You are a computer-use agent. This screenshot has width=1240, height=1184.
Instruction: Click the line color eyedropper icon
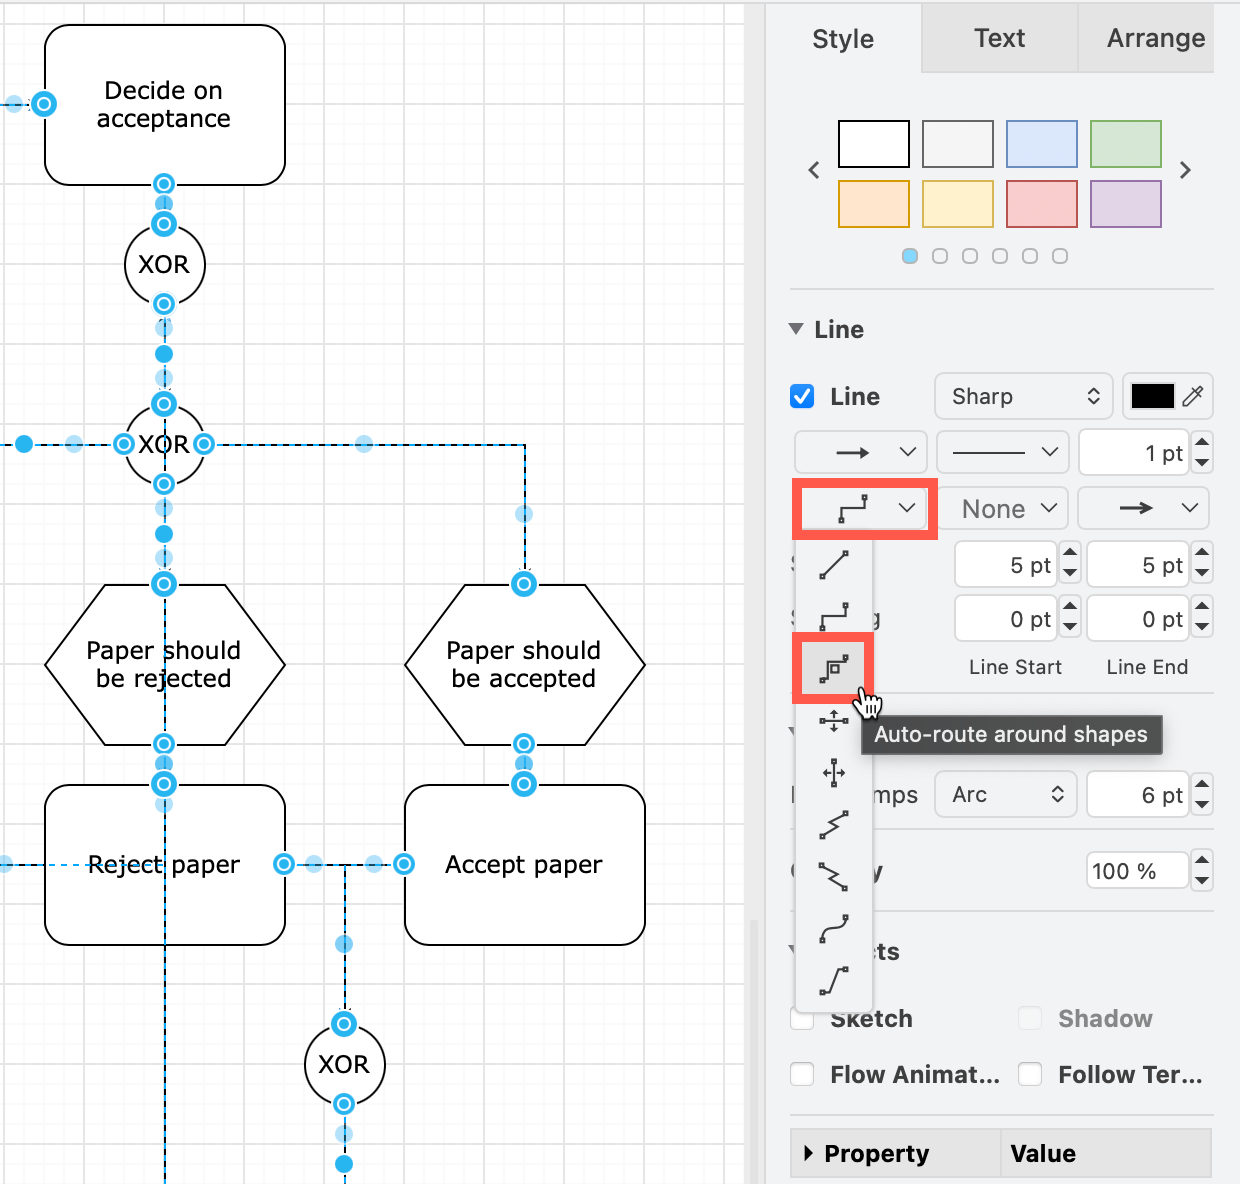pyautogui.click(x=1193, y=396)
